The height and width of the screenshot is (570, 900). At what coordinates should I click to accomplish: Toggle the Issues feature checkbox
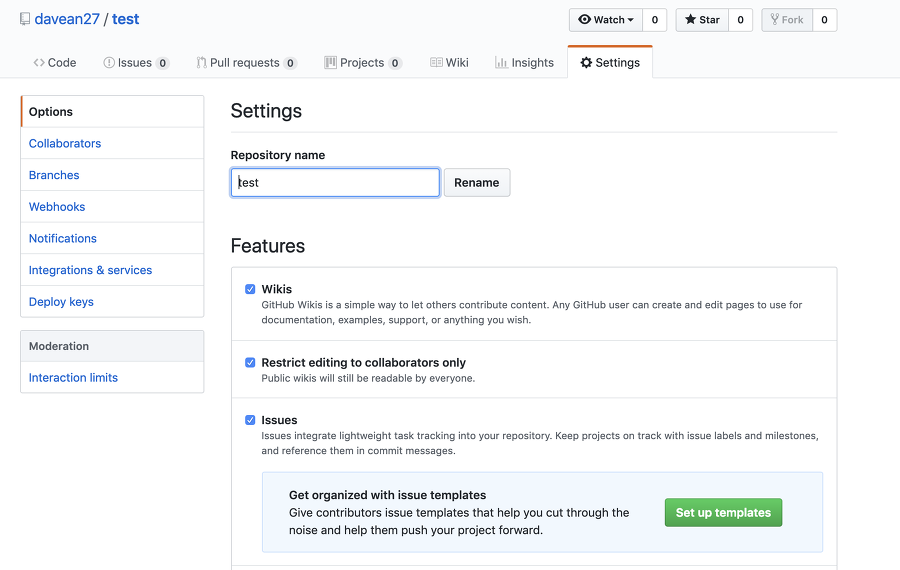(x=250, y=420)
